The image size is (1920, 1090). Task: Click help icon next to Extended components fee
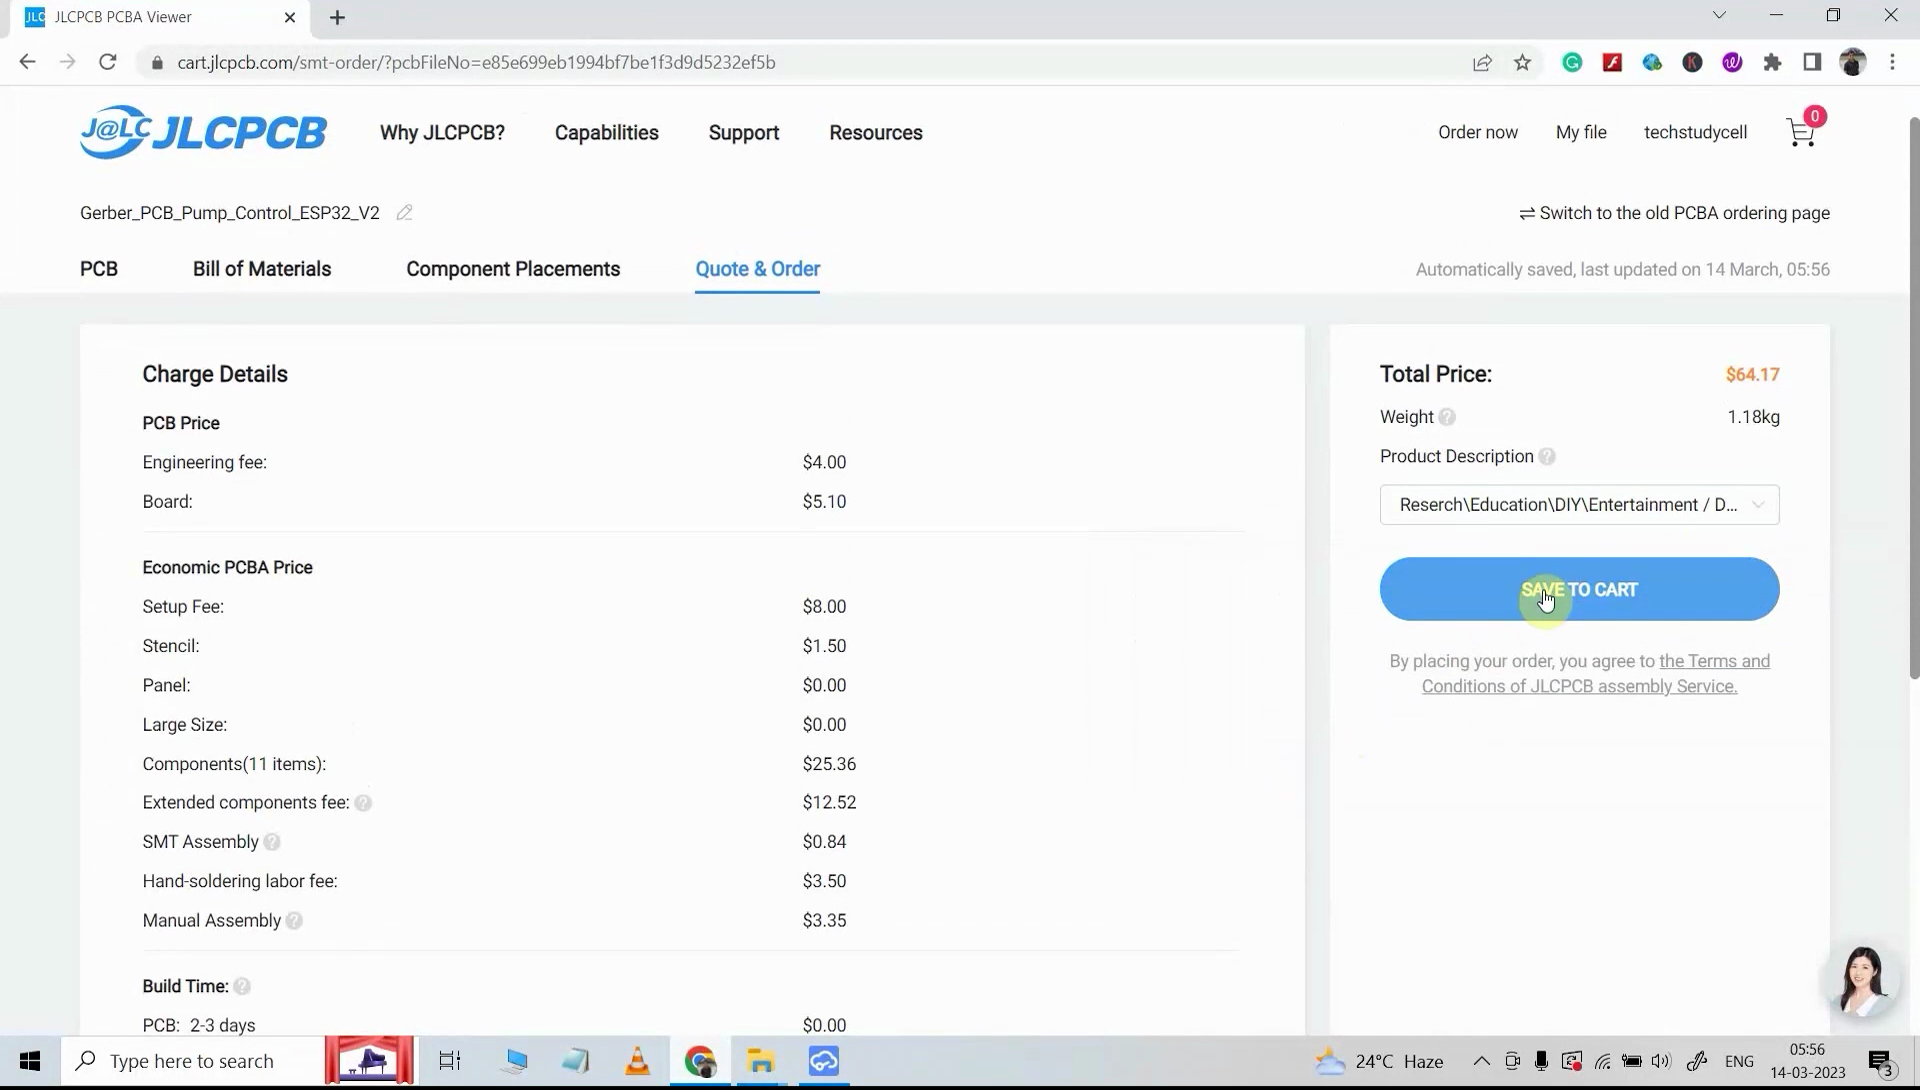click(363, 803)
